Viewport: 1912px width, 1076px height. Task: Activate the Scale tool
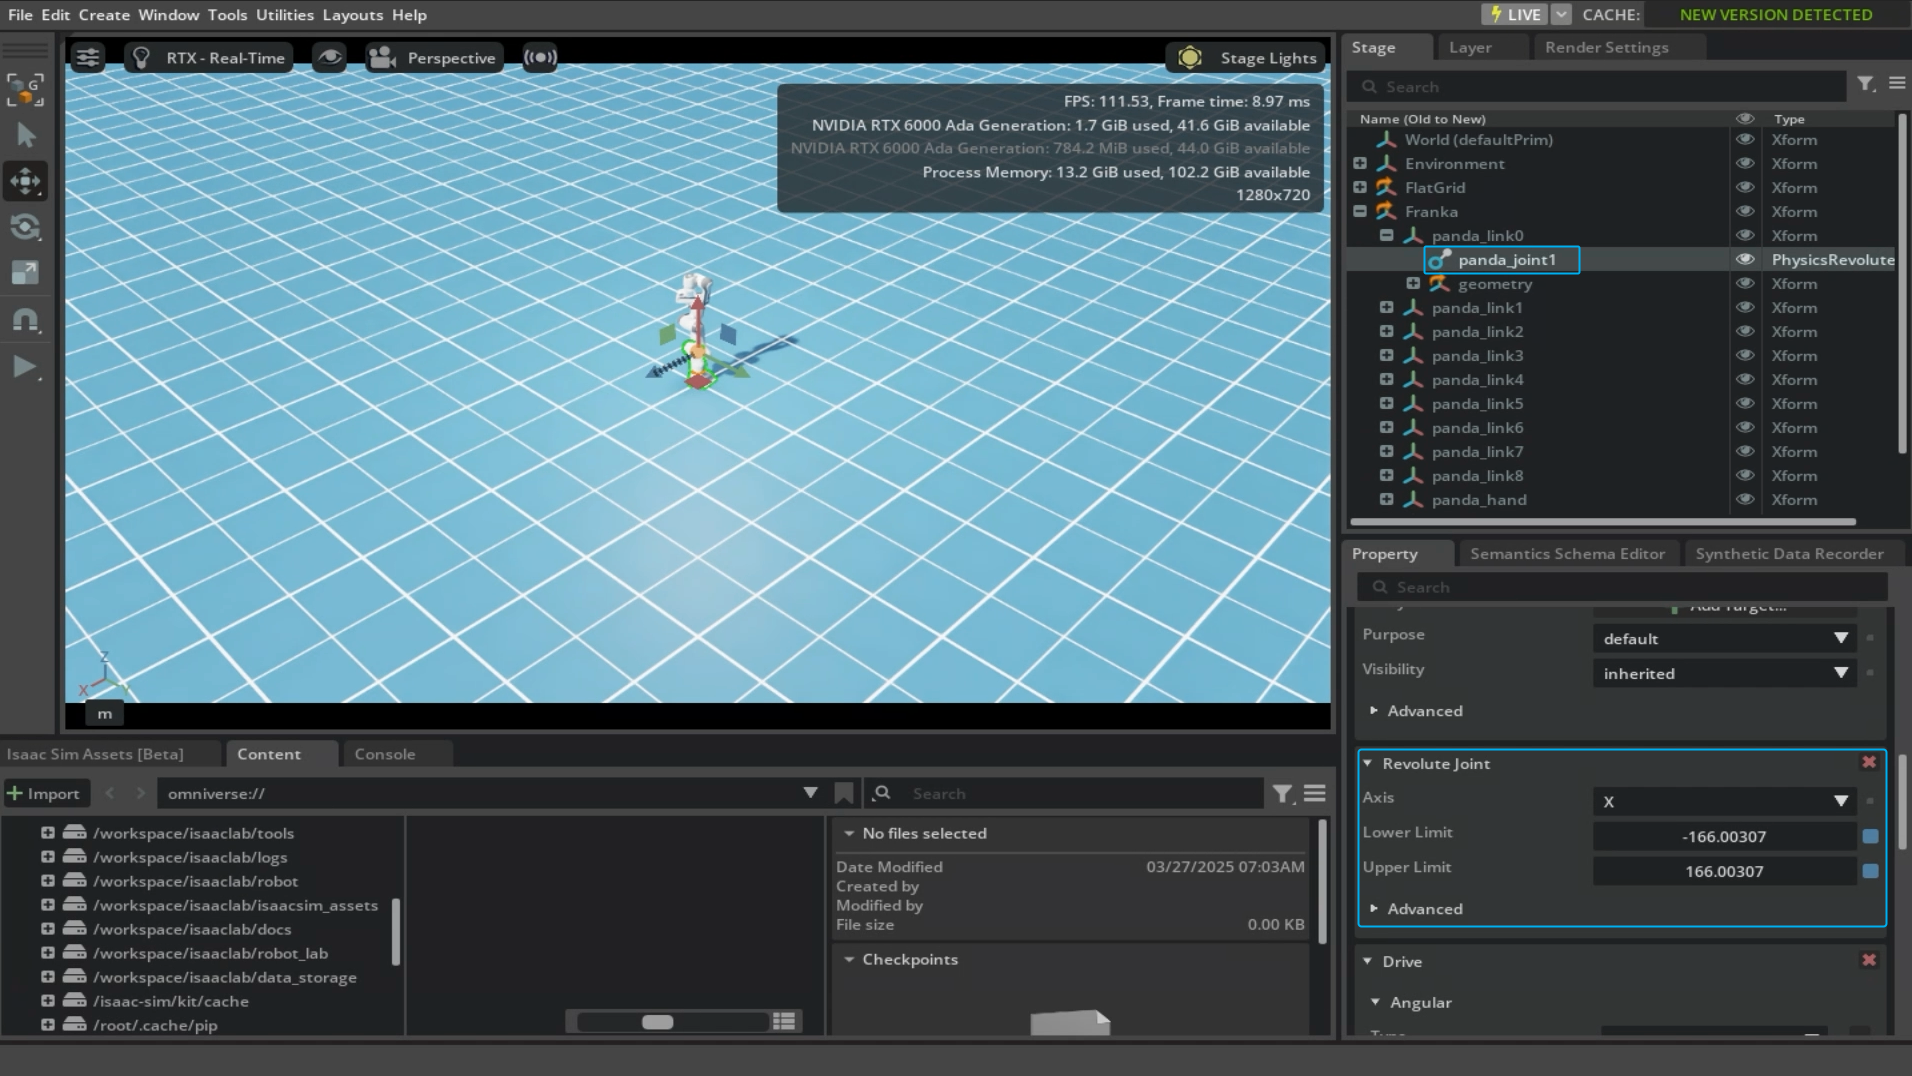[26, 273]
